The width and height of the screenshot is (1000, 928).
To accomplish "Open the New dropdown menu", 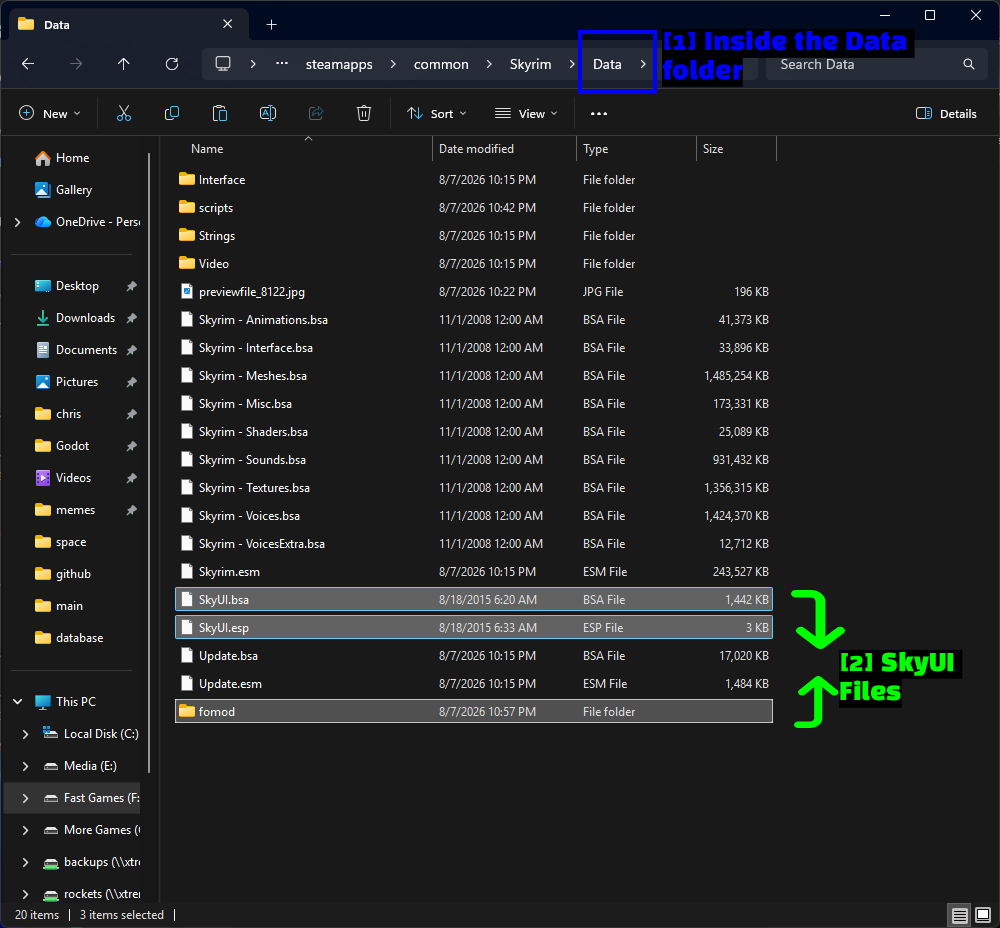I will pos(50,114).
